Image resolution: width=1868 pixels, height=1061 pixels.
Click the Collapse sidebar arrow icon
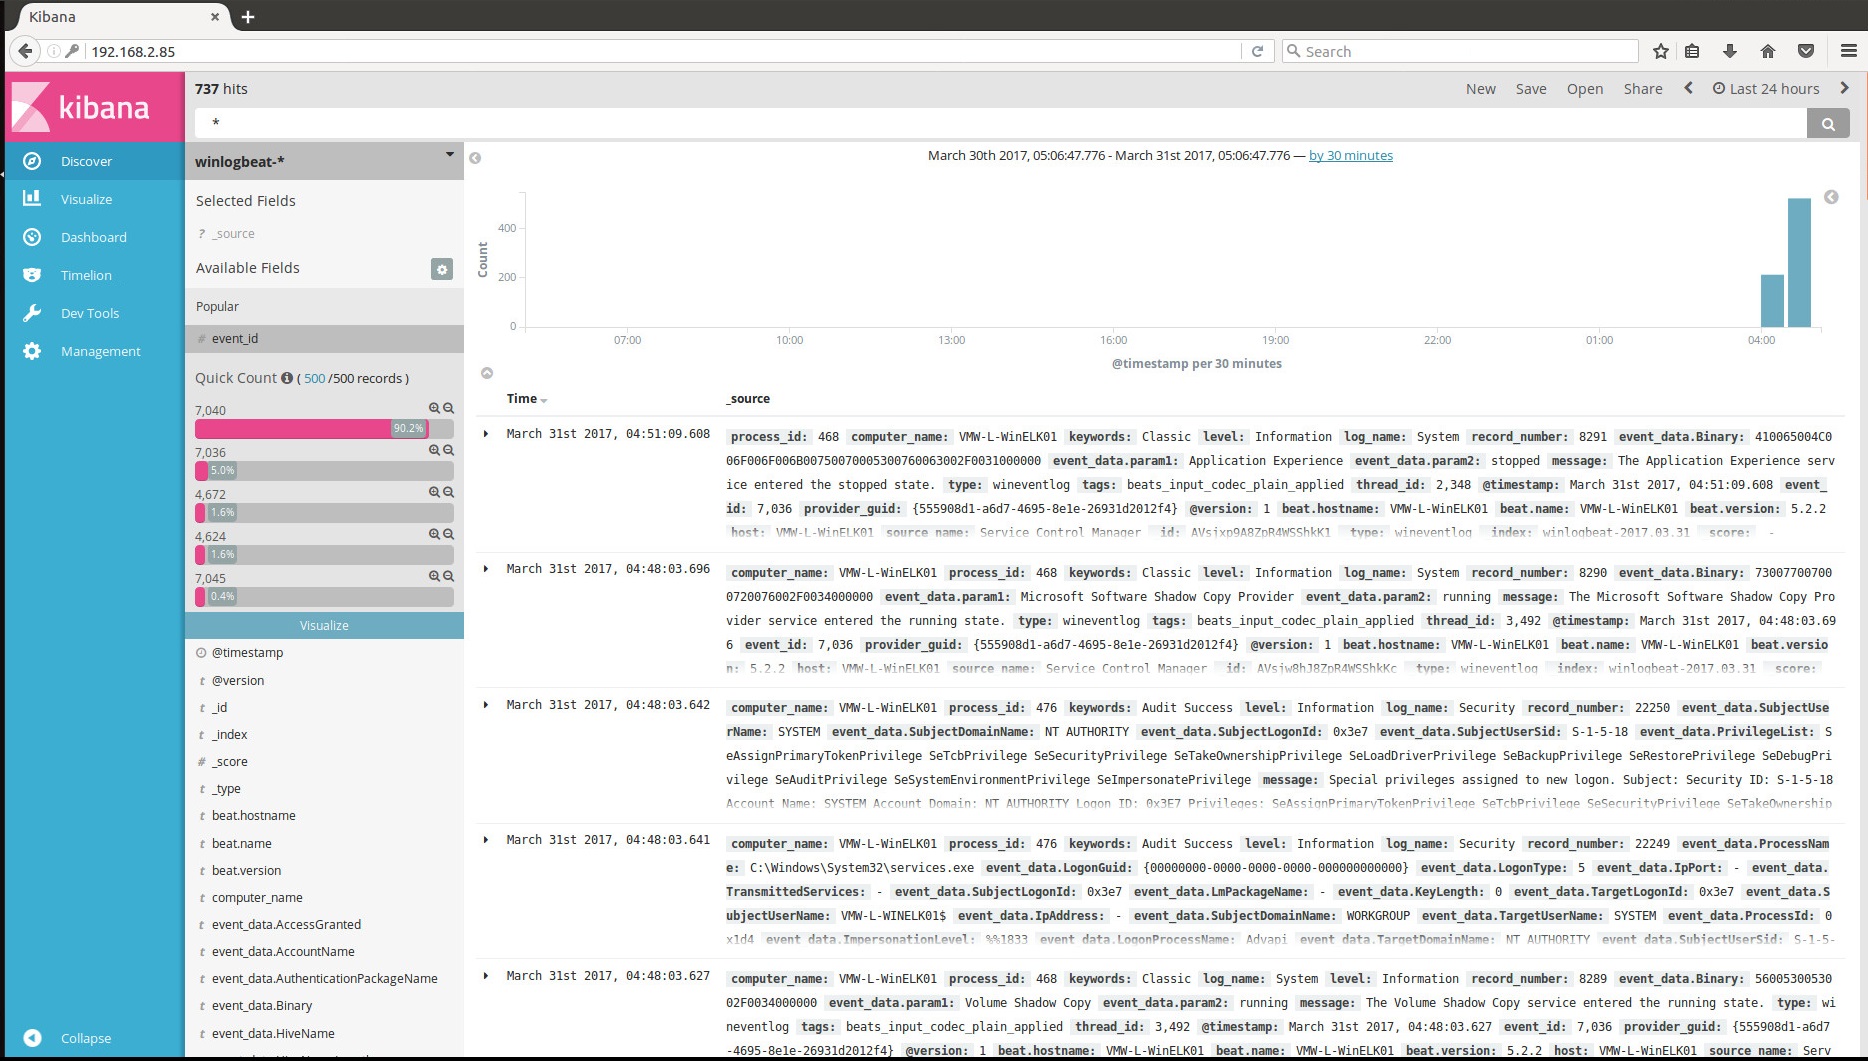32,1038
